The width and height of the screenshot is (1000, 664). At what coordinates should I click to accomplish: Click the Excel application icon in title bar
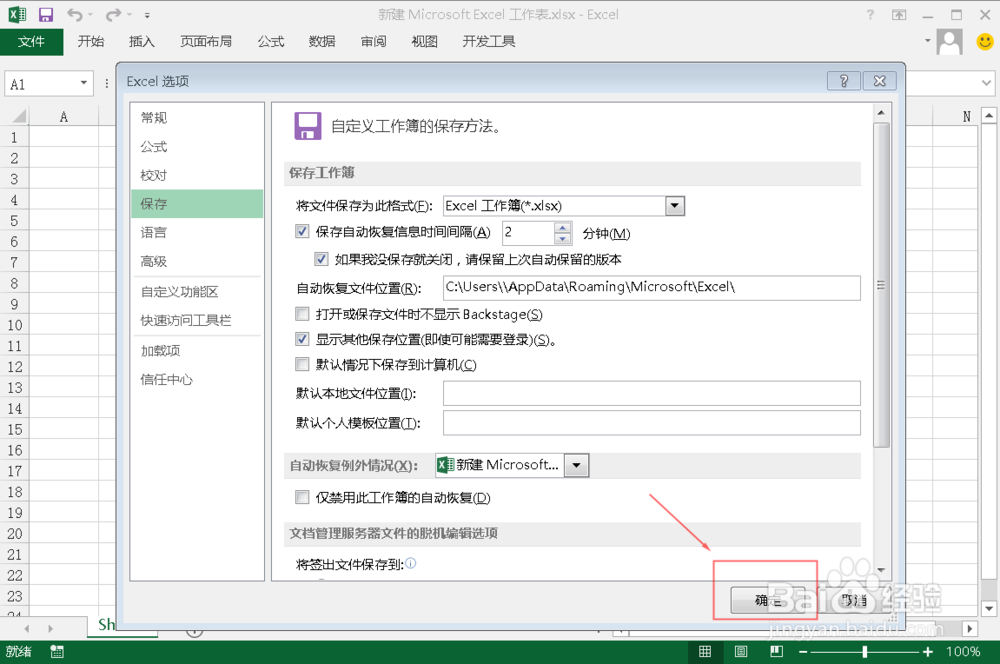pyautogui.click(x=17, y=14)
